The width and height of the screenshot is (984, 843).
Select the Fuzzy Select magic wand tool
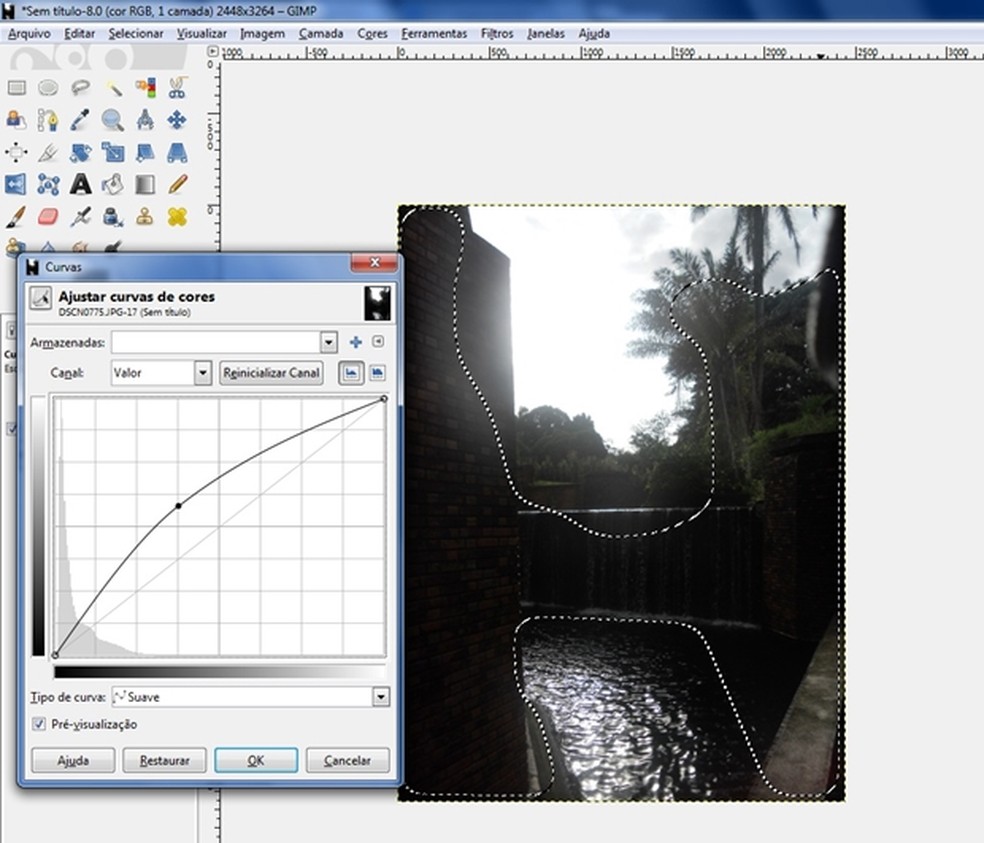[113, 88]
